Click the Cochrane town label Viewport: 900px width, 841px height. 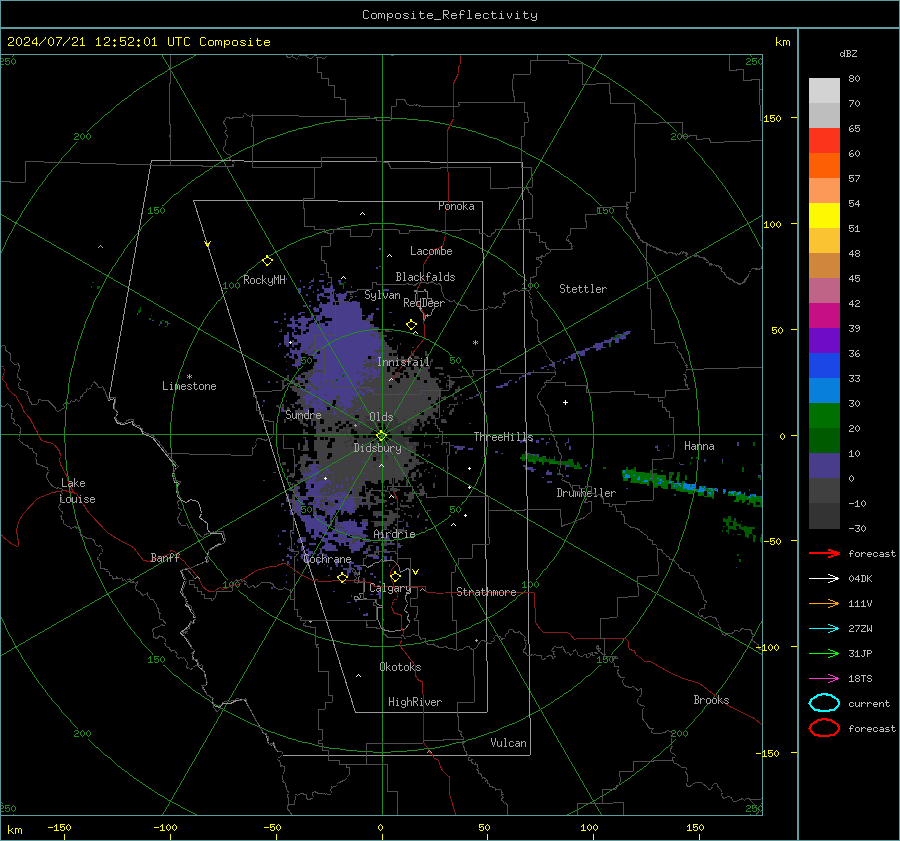pyautogui.click(x=327, y=559)
